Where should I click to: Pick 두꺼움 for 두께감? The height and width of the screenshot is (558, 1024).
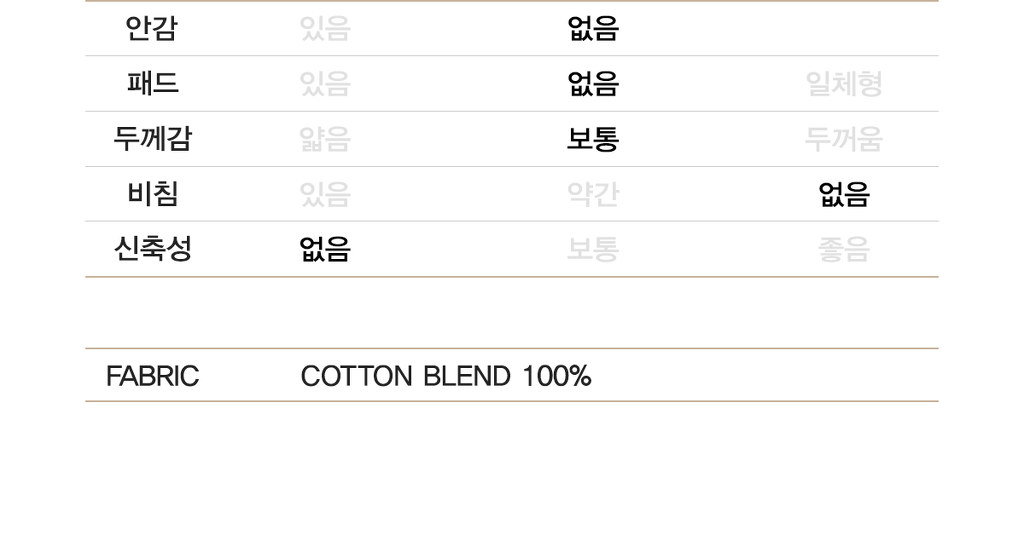(x=844, y=139)
